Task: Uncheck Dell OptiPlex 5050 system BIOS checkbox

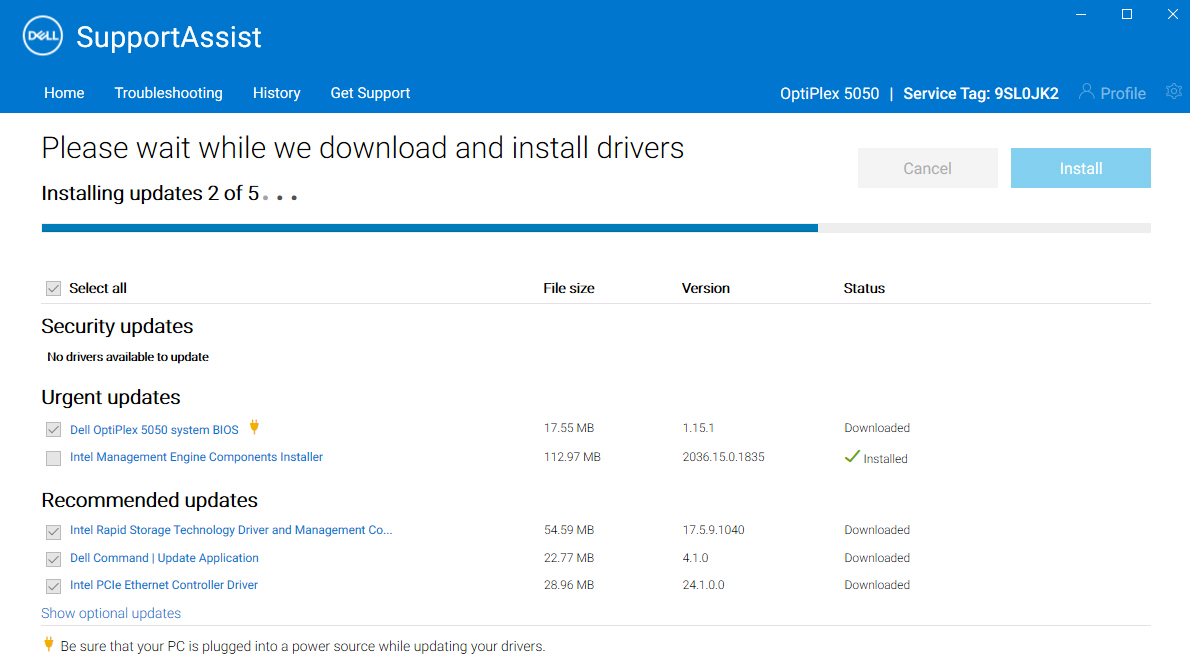Action: pyautogui.click(x=53, y=430)
